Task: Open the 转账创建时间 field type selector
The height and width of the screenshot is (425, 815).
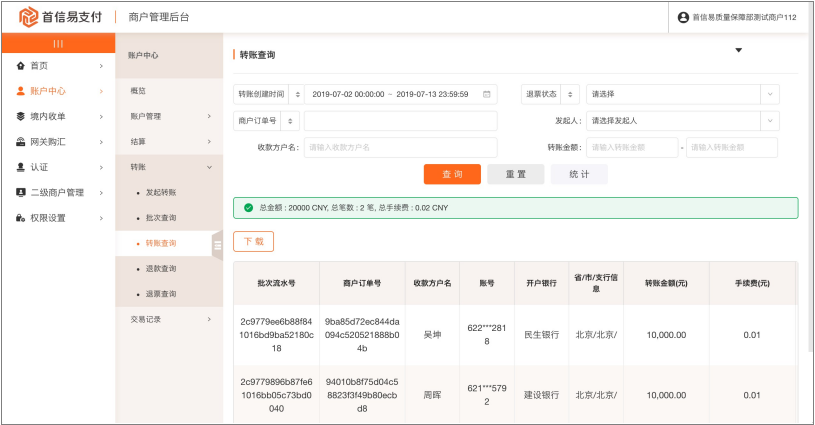Action: click(x=297, y=94)
